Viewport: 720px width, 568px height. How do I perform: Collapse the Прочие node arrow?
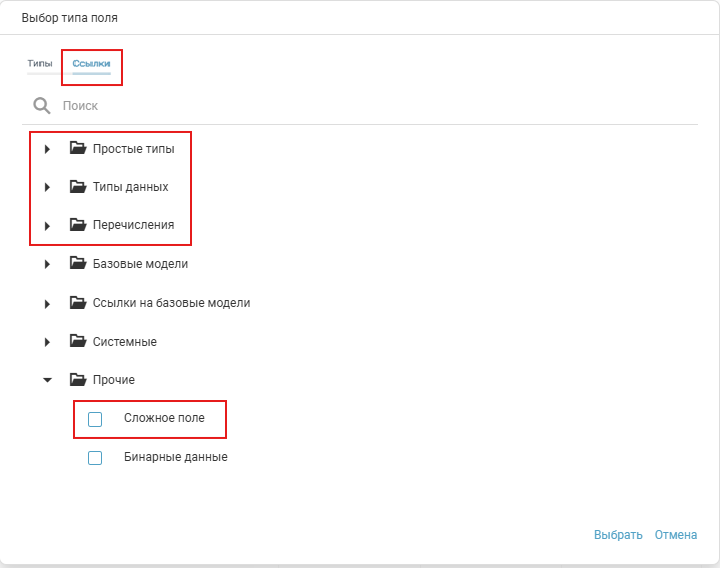pos(47,380)
